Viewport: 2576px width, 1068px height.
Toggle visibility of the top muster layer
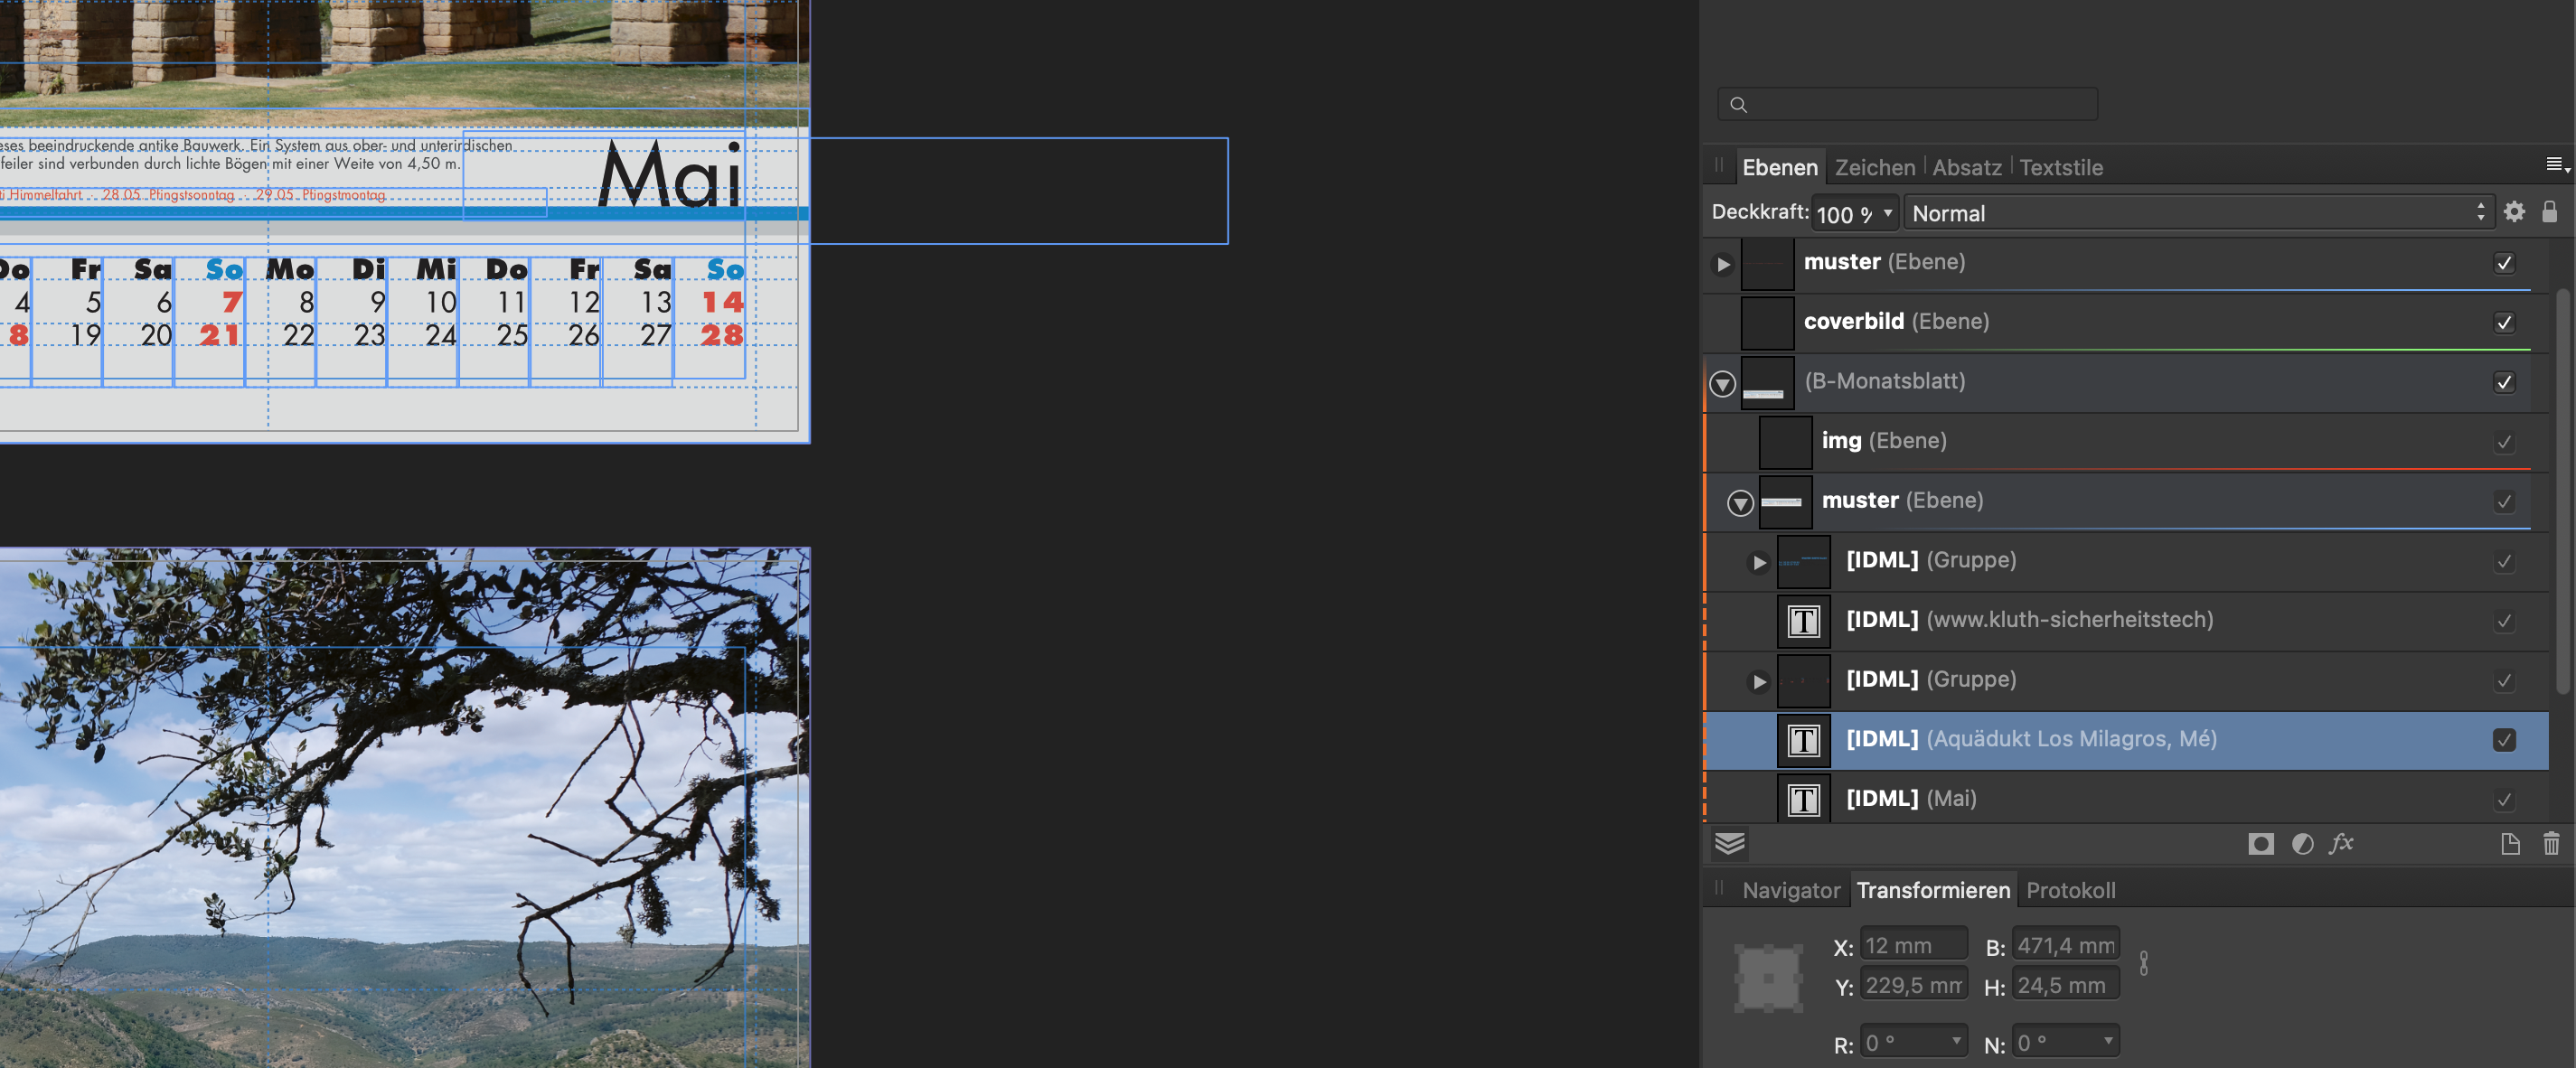pyautogui.click(x=2504, y=263)
